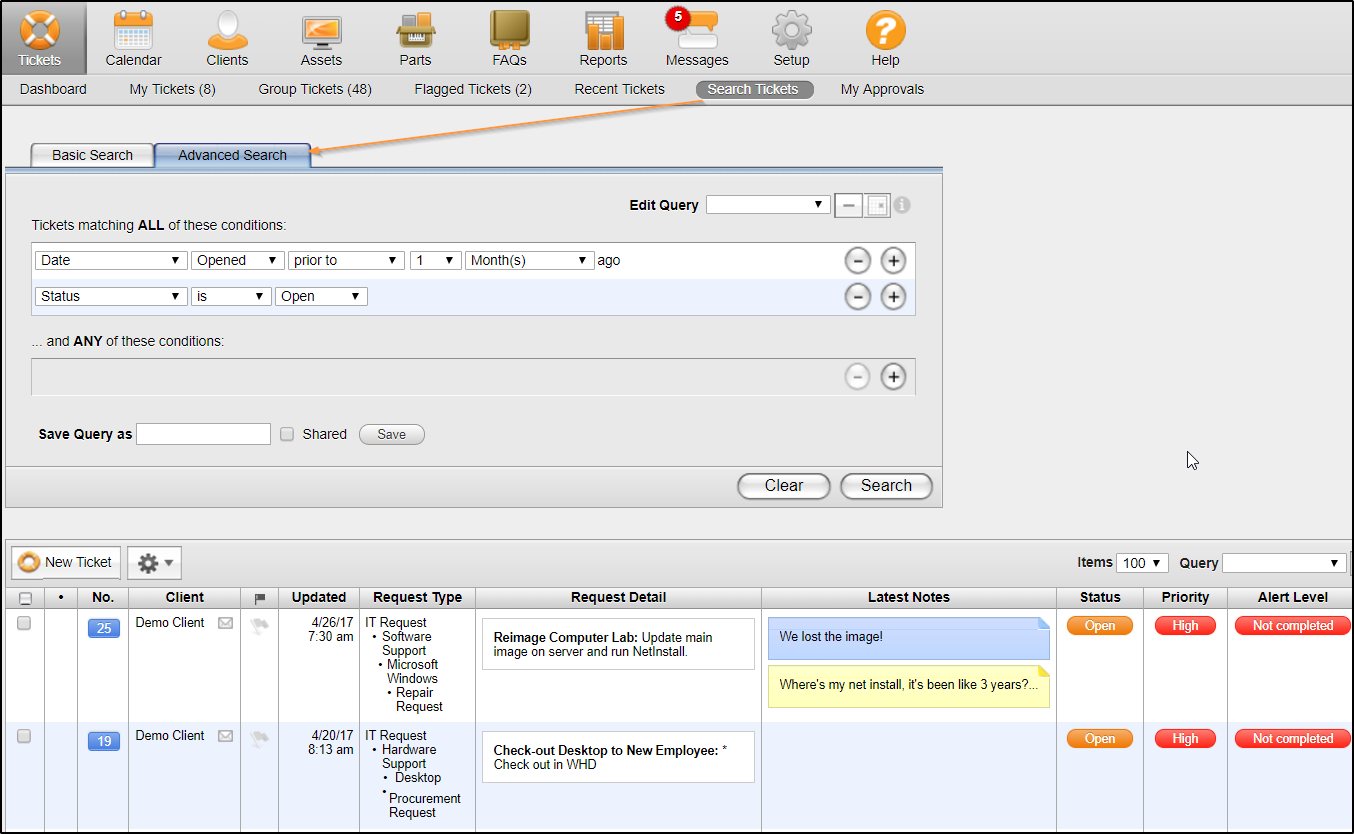Open the Items per page dropdown
The image size is (1354, 834).
[1143, 563]
